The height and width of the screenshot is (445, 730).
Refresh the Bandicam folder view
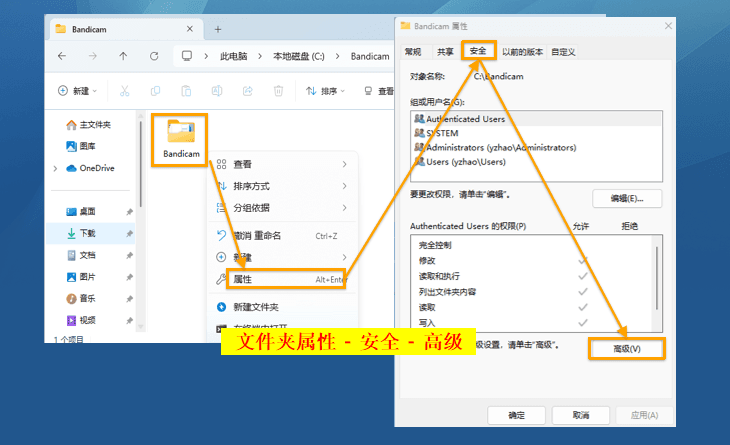point(154,56)
